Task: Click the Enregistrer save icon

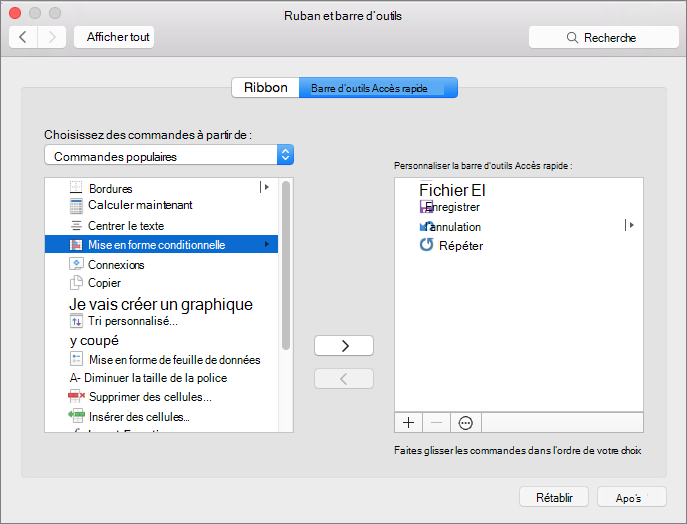Action: pos(425,206)
